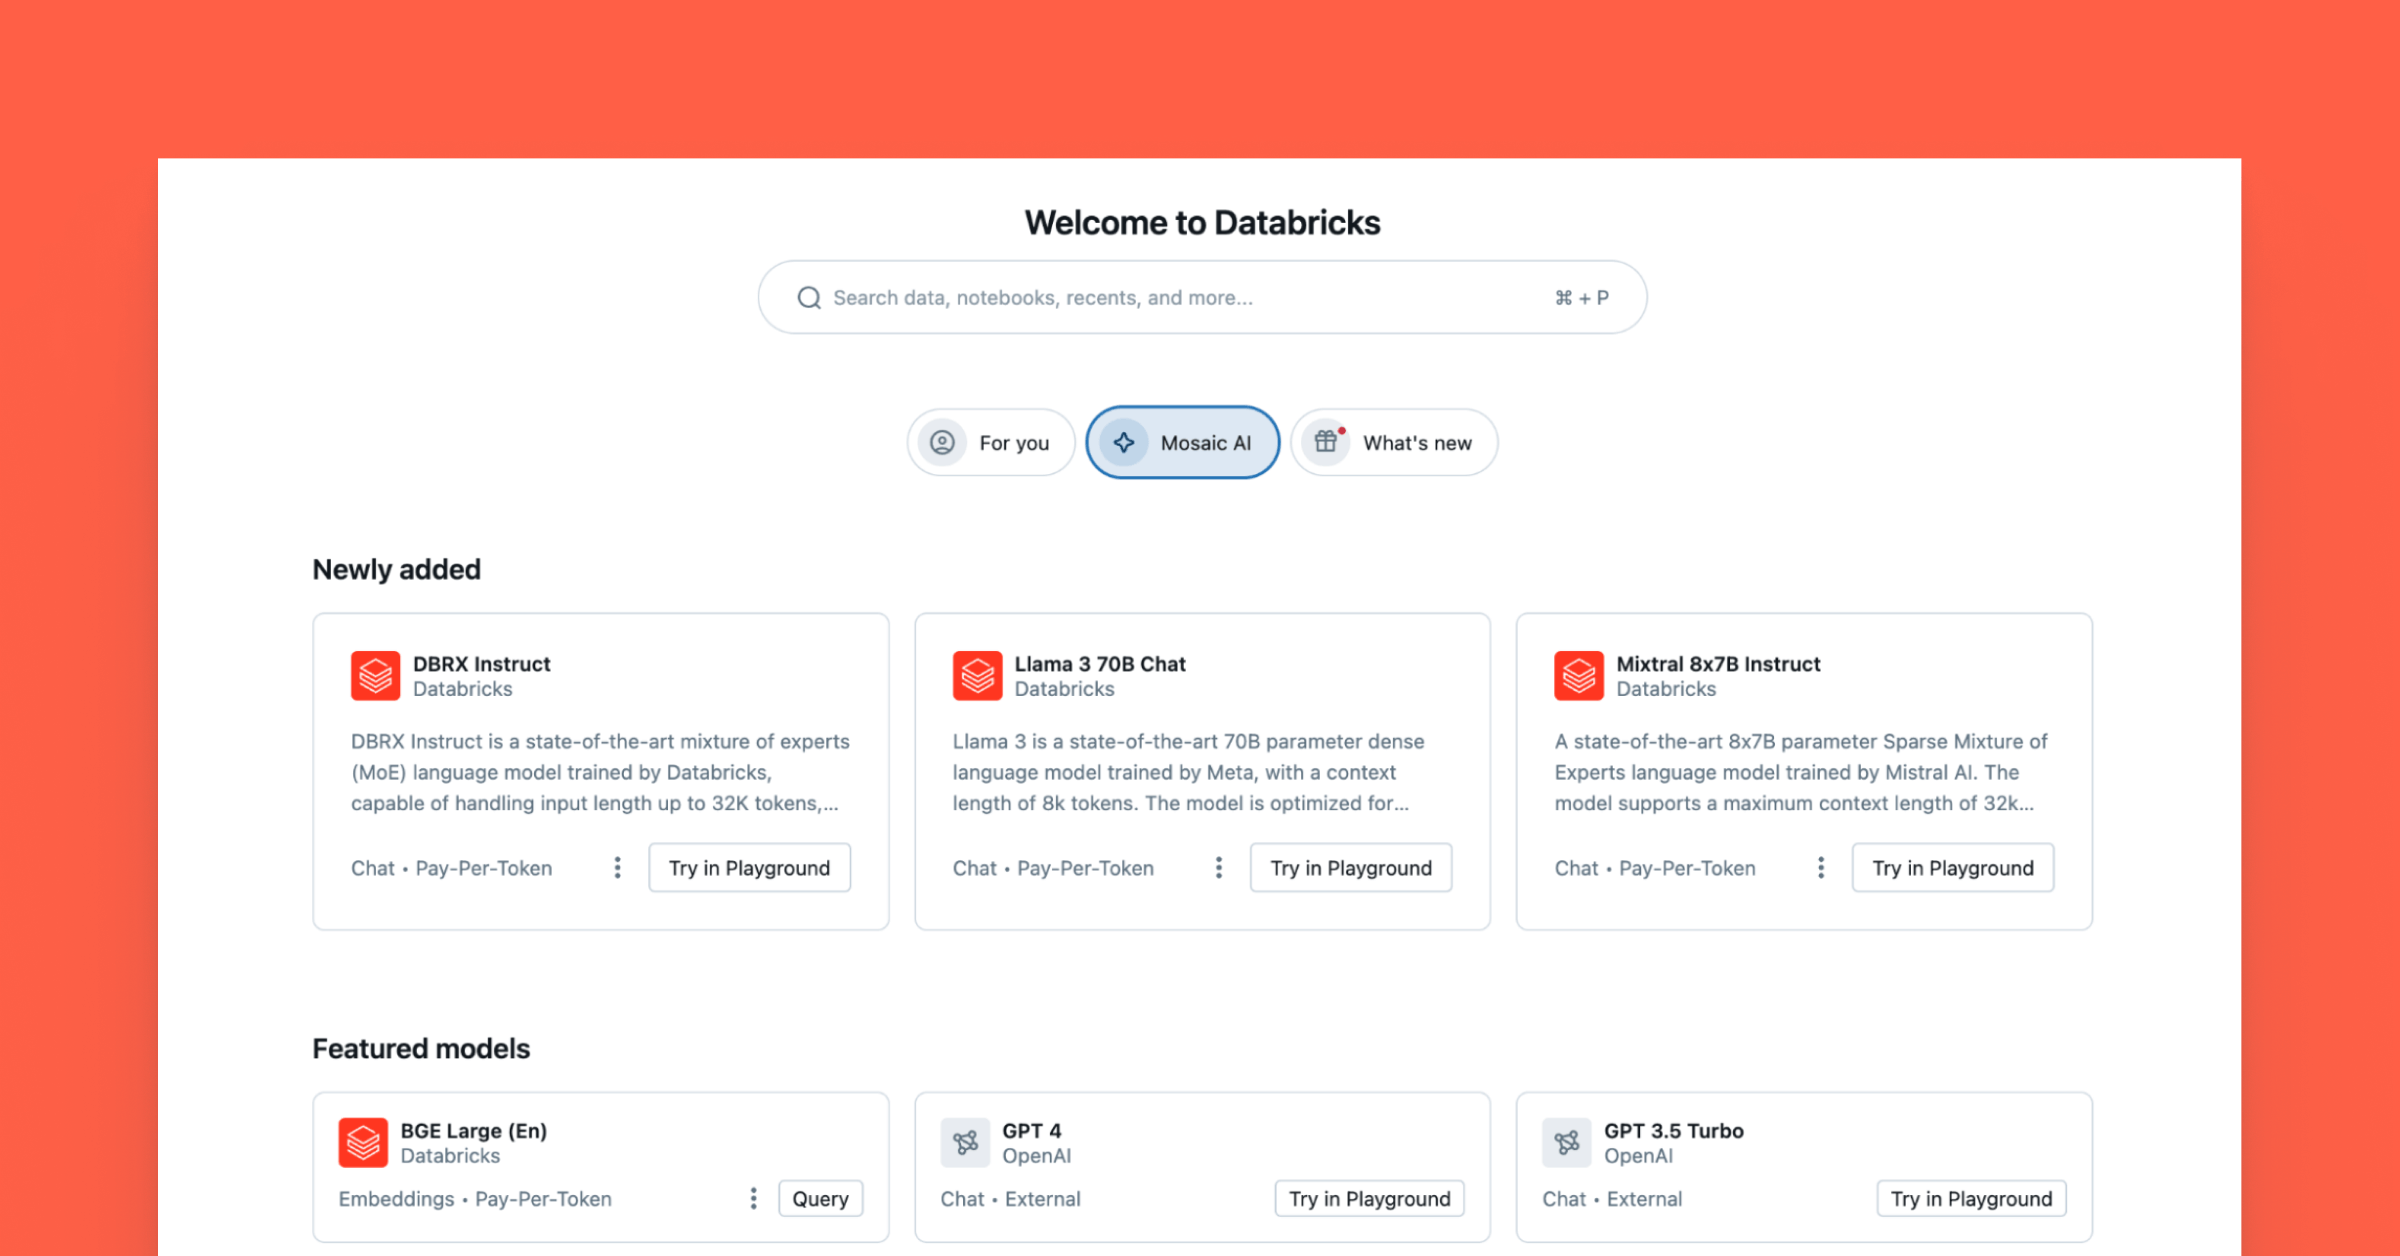Screen dimensions: 2400x1256
Task: Click the GPT 3.5 Turbo model icon
Action: [x=1567, y=1143]
